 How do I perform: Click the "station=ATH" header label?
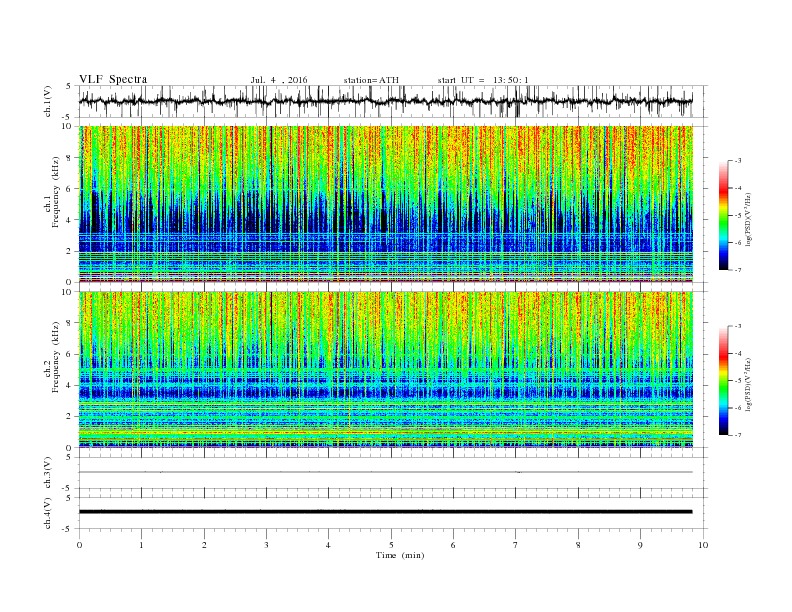371,80
